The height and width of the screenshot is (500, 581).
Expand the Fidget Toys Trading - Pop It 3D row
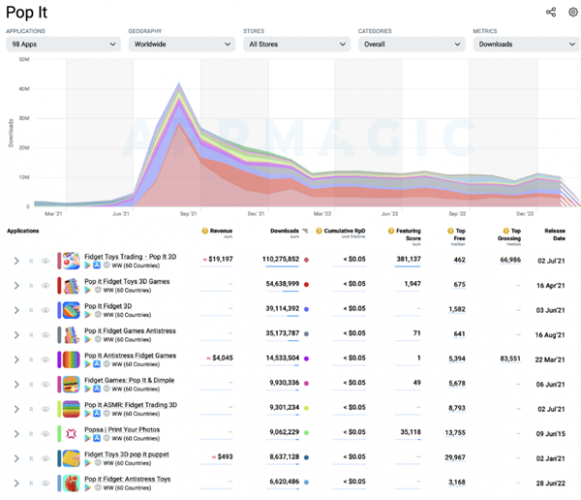(x=17, y=261)
